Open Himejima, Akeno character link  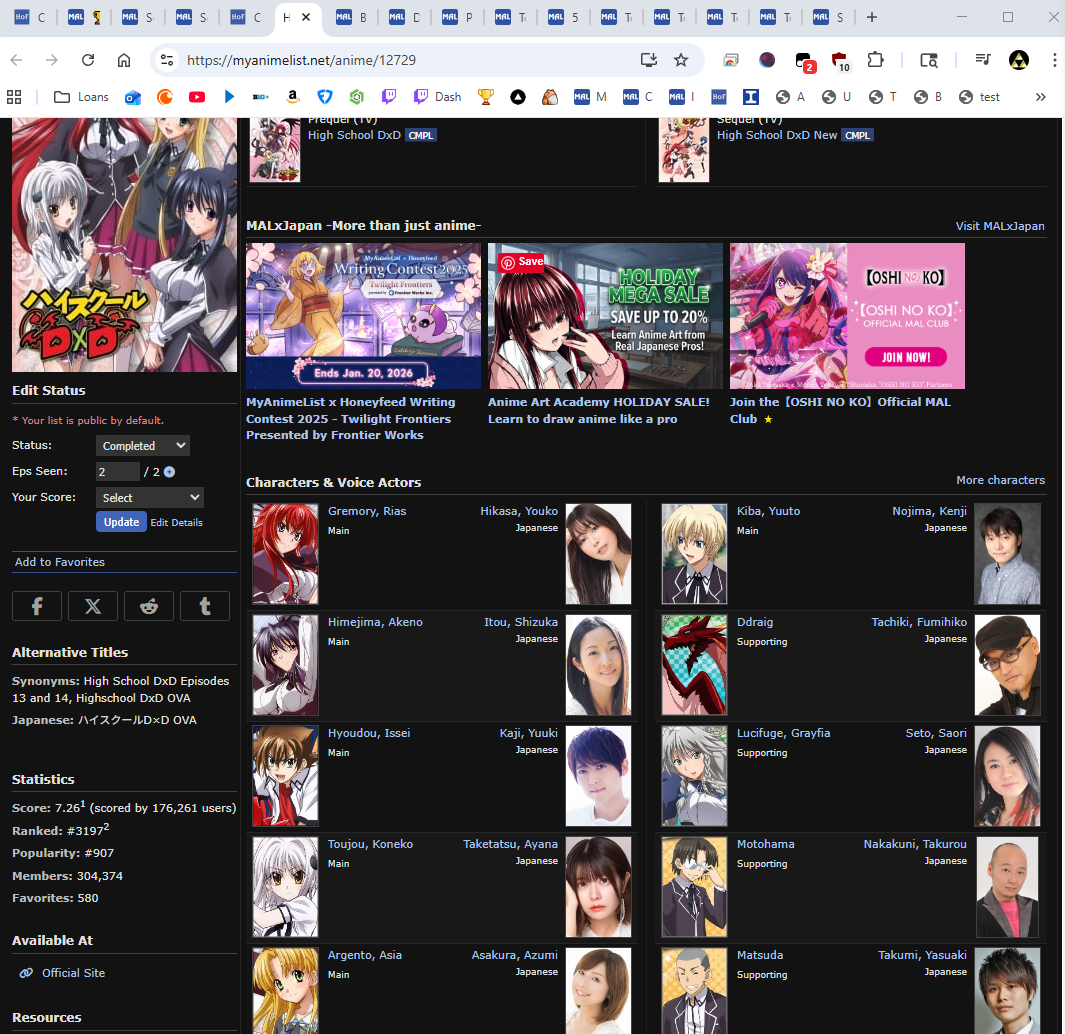pyautogui.click(x=375, y=622)
